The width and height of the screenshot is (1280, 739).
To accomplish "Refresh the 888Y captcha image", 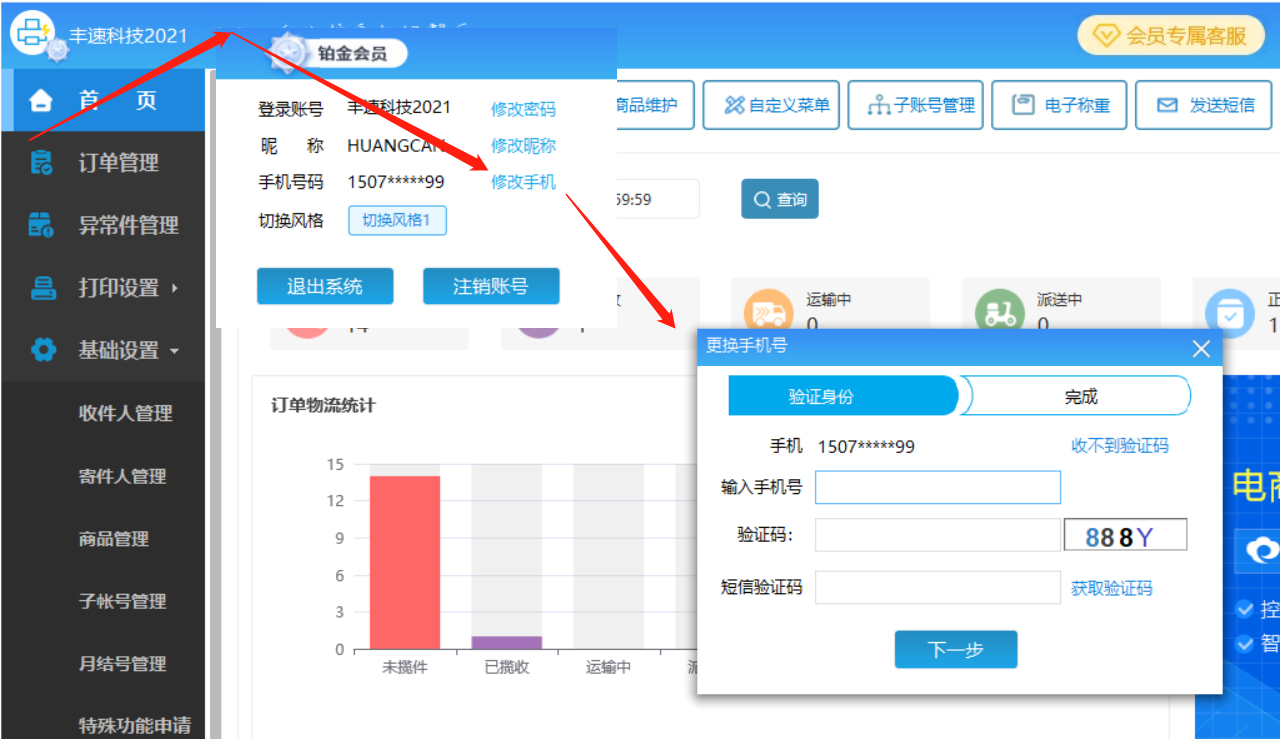I will pyautogui.click(x=1125, y=535).
